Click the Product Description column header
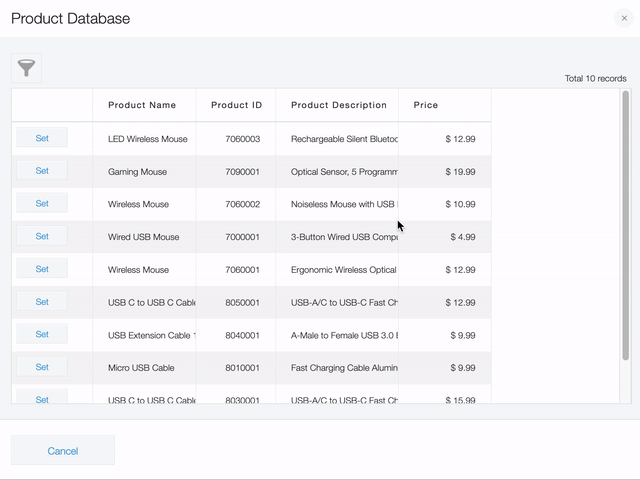Viewport: 640px width, 480px height. pyautogui.click(x=338, y=105)
